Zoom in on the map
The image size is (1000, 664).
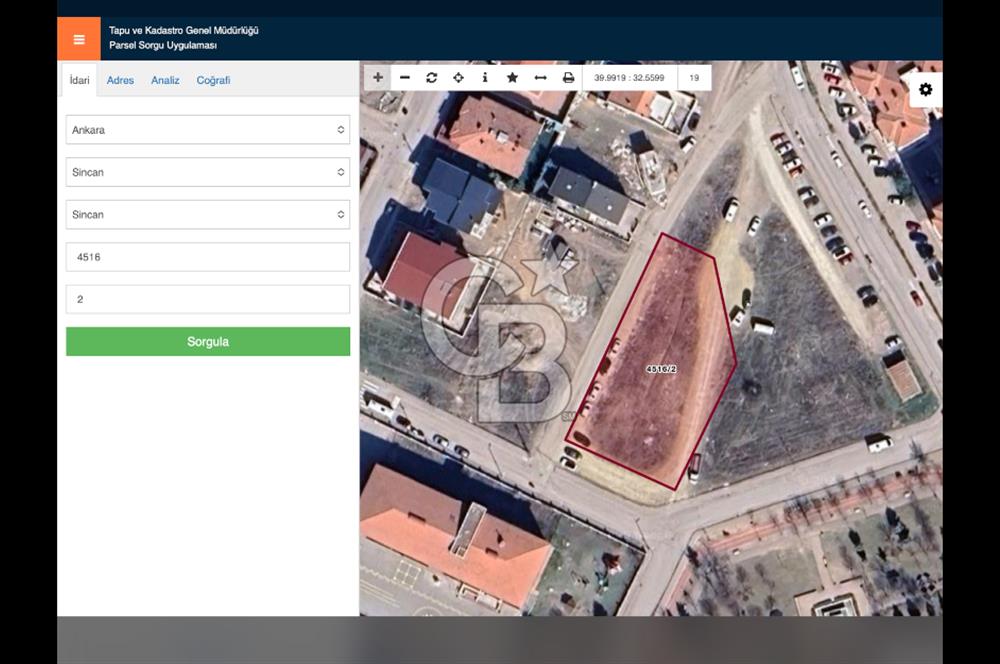(x=378, y=78)
